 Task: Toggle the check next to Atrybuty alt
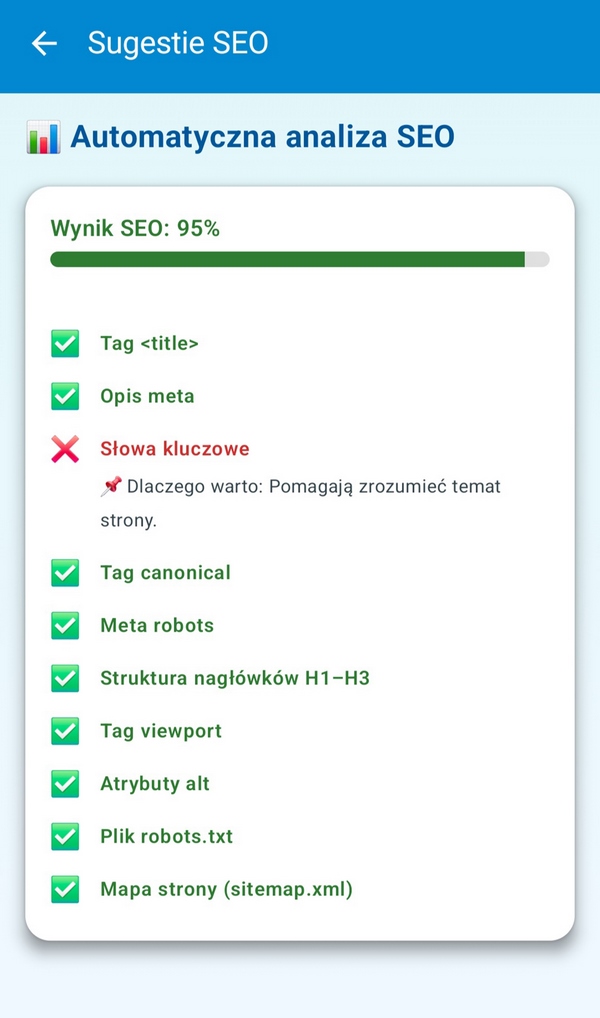[64, 784]
